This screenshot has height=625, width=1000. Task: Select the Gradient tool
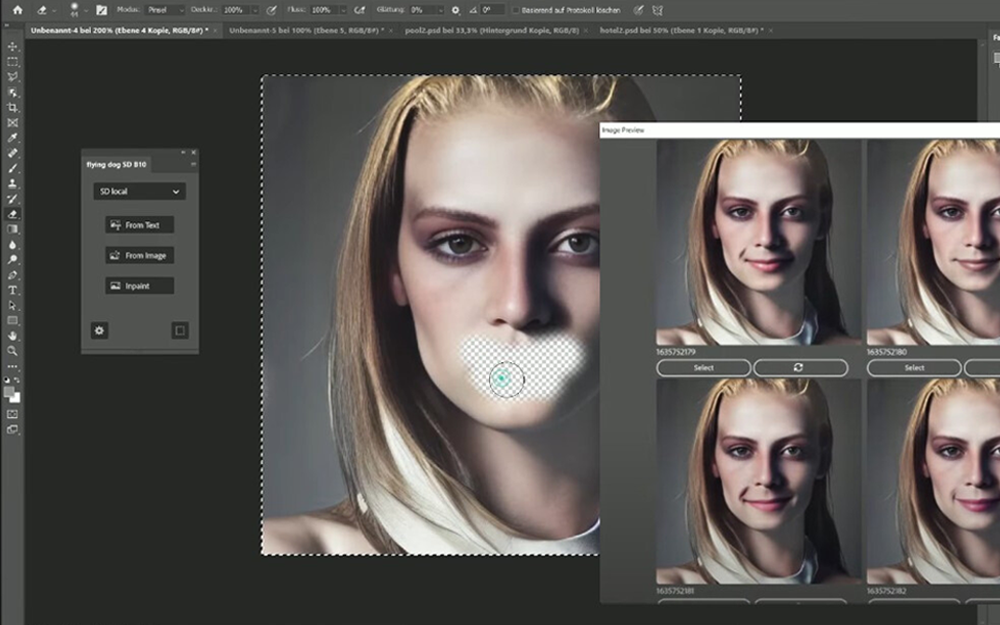point(12,230)
